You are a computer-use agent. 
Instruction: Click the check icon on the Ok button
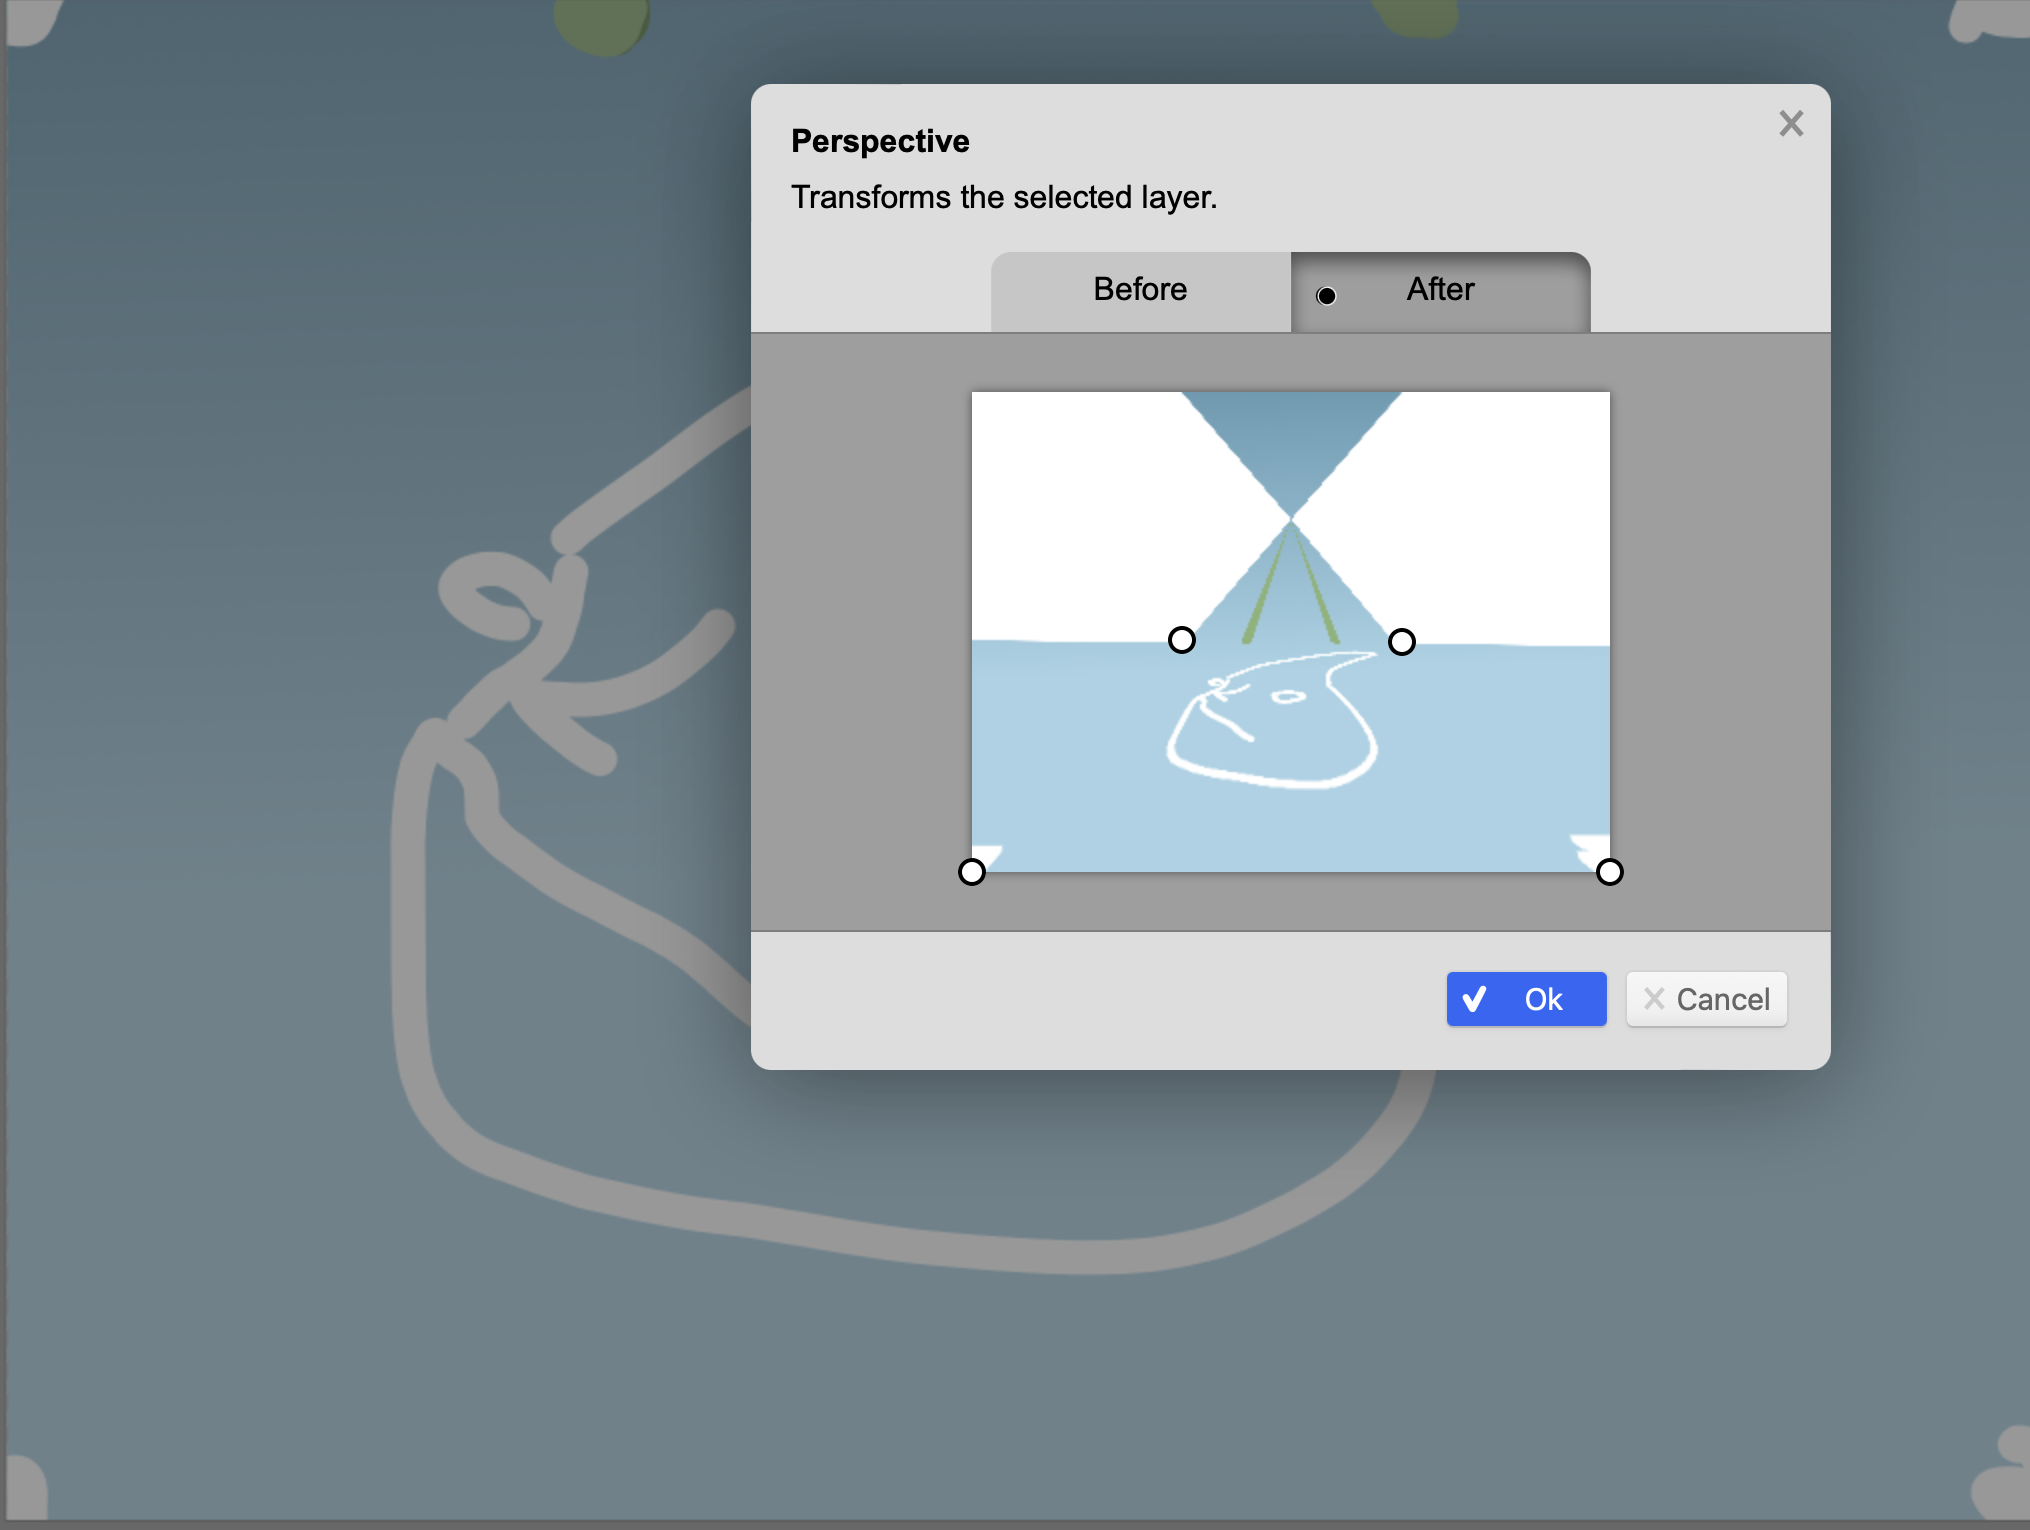pos(1474,999)
